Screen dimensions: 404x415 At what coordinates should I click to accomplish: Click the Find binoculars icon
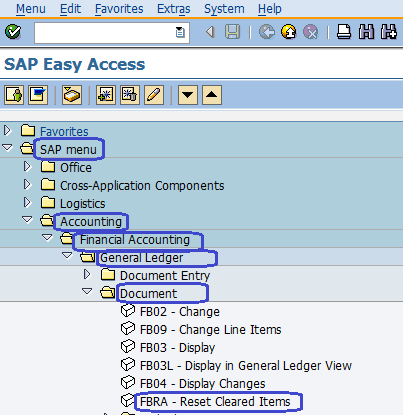tap(366, 32)
